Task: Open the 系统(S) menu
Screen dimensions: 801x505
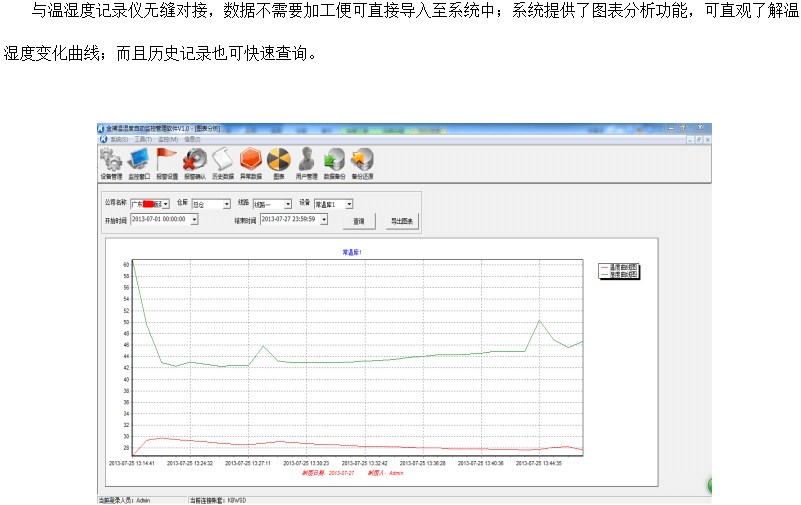Action: [119, 139]
